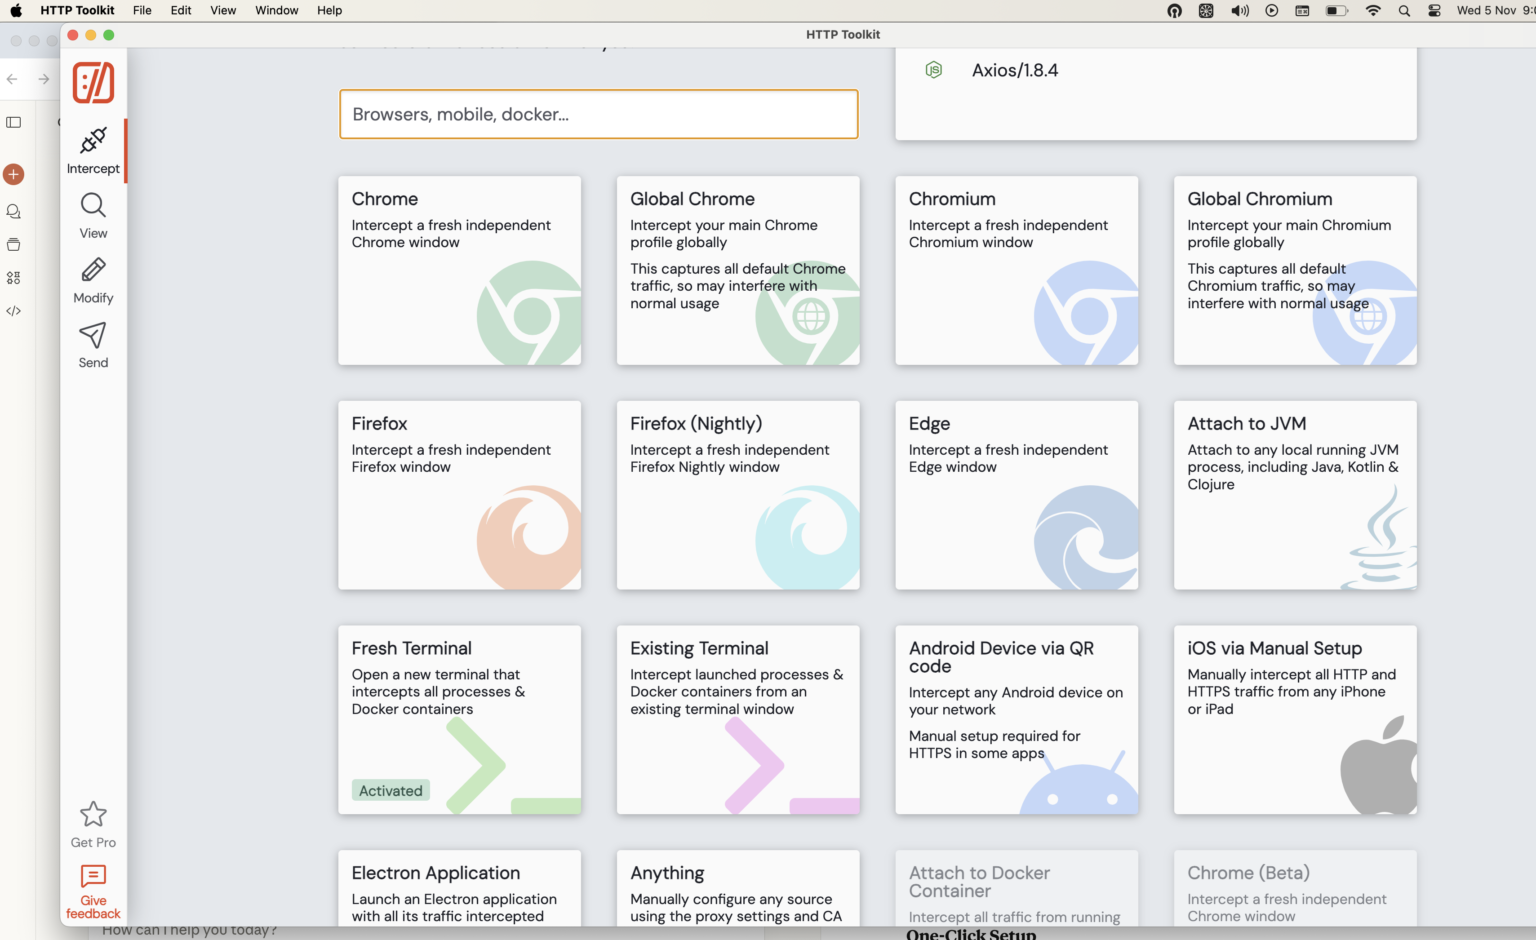
Task: Open the Modify section via pen icon
Action: click(x=92, y=280)
